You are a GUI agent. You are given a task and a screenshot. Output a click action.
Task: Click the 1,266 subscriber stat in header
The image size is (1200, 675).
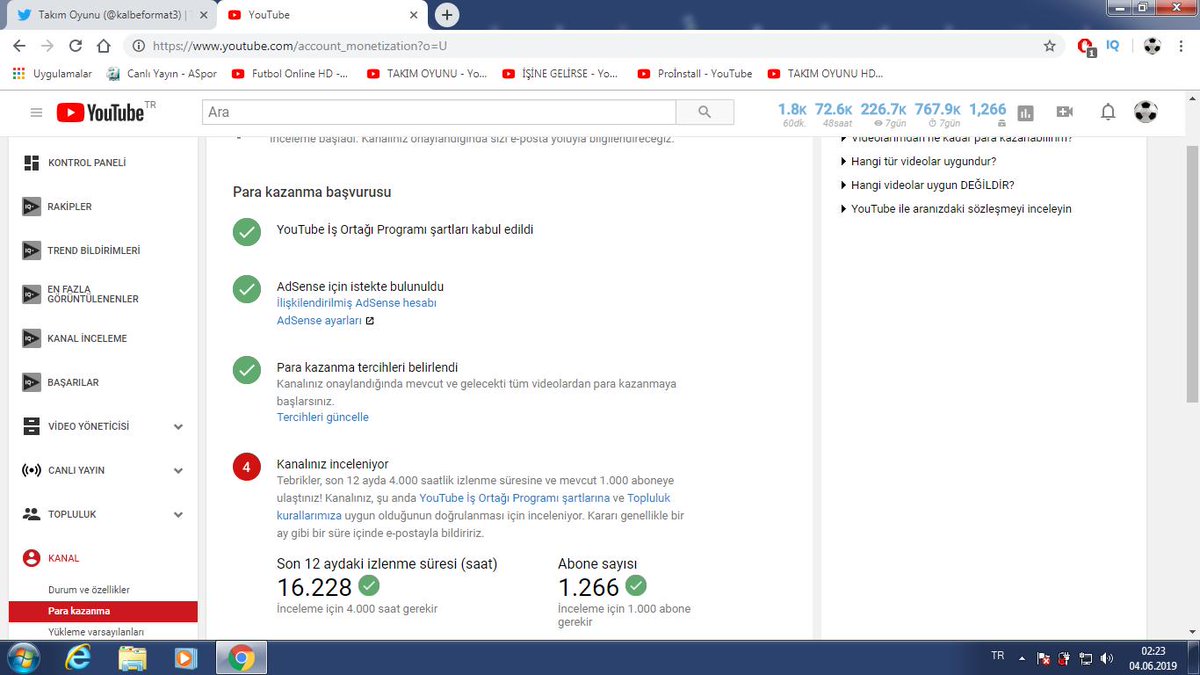tap(988, 114)
